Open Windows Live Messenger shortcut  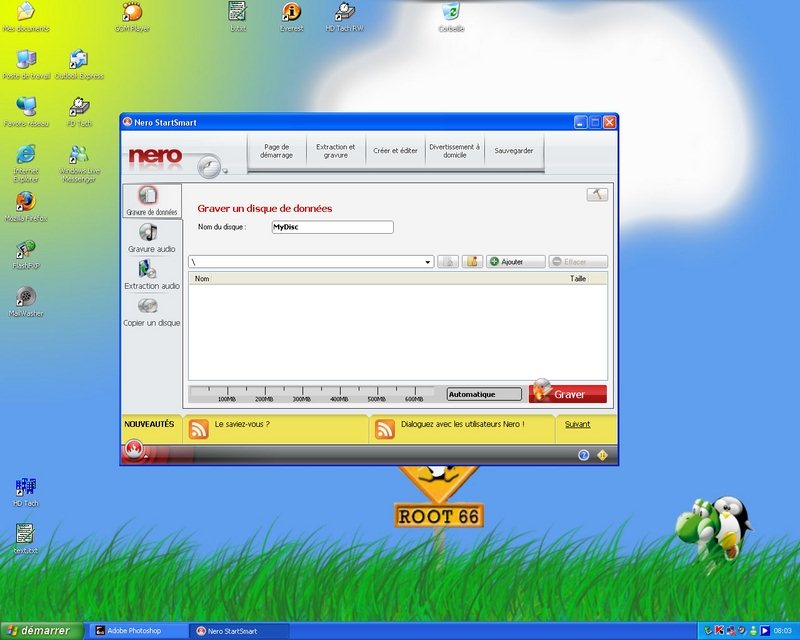(79, 163)
